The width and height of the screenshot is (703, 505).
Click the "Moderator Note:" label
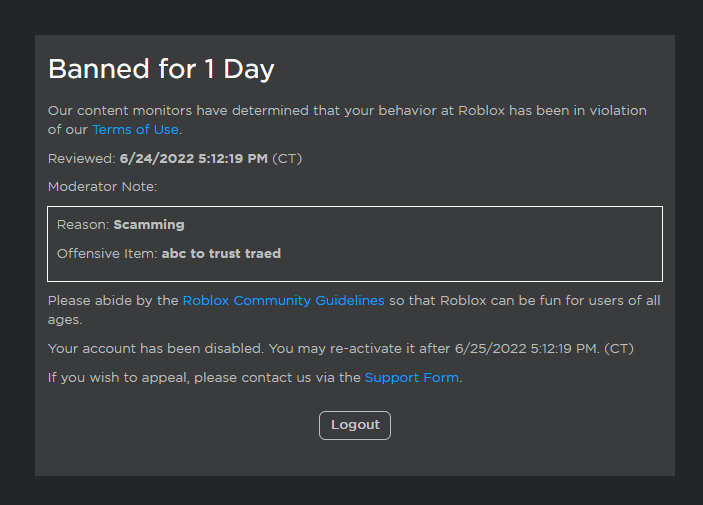point(102,186)
